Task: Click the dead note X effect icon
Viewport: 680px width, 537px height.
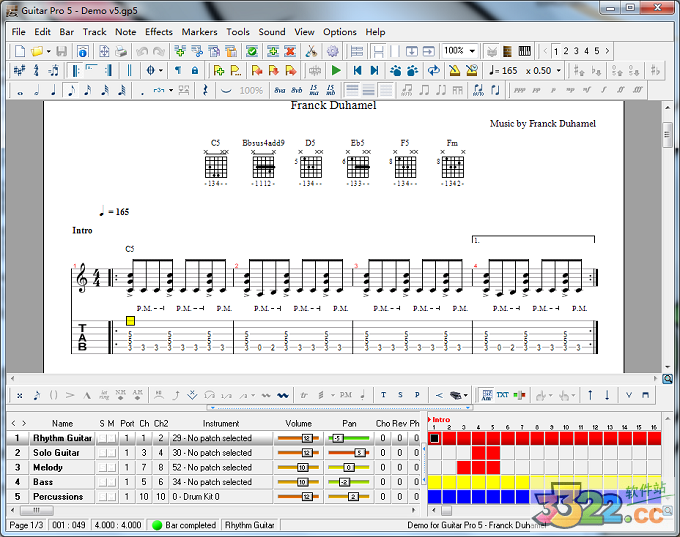Action: 20,395
